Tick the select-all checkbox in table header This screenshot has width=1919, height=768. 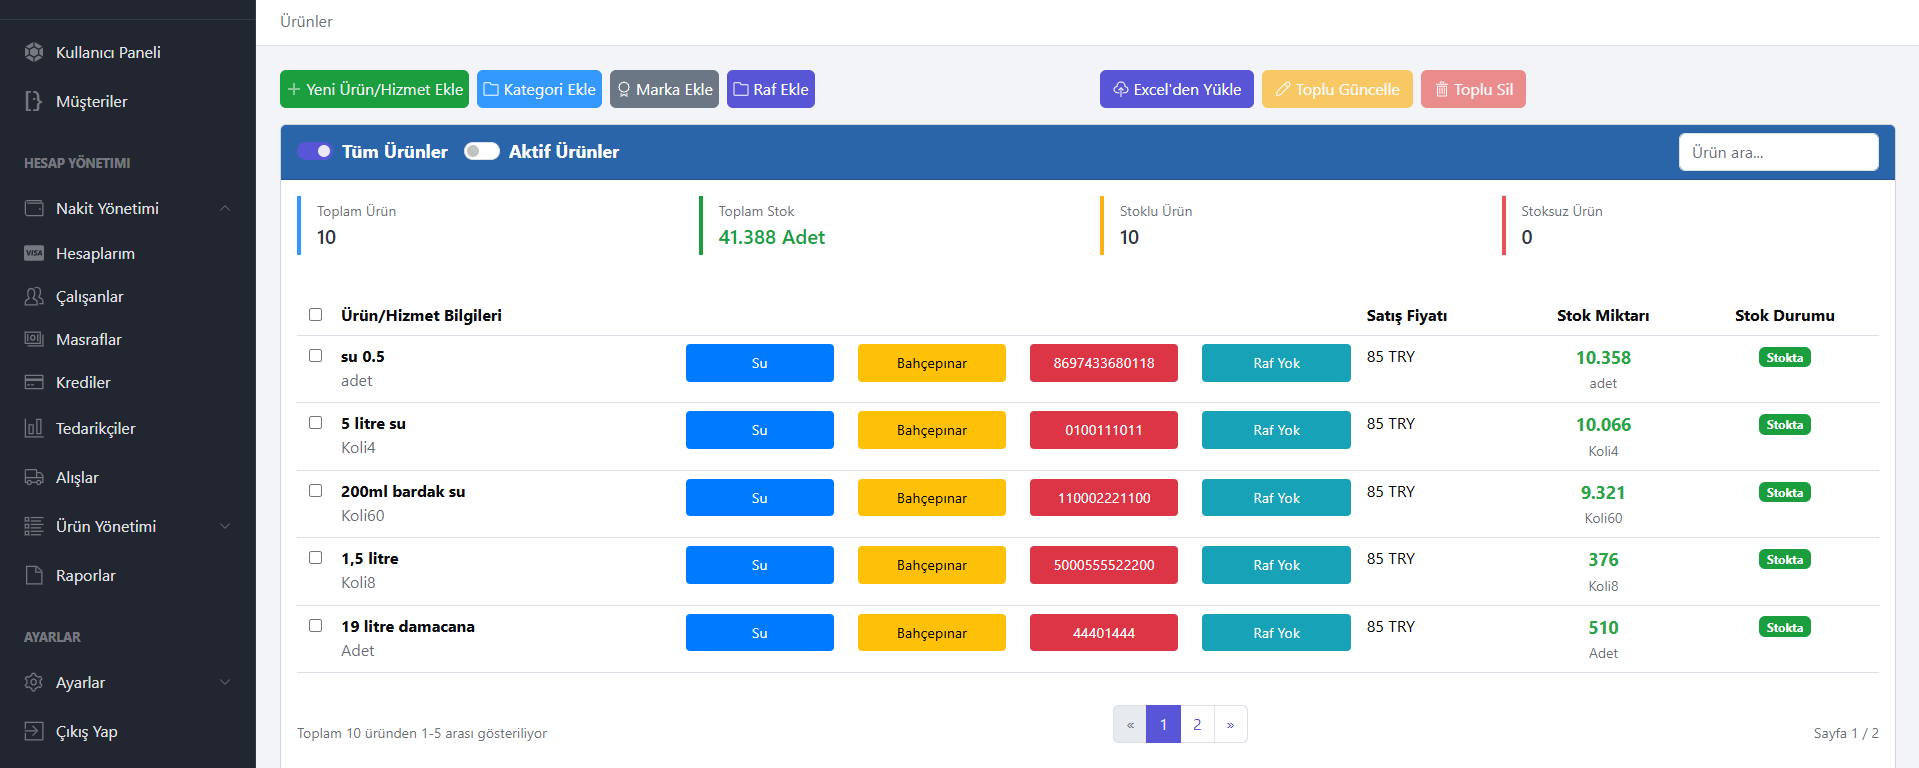point(316,315)
